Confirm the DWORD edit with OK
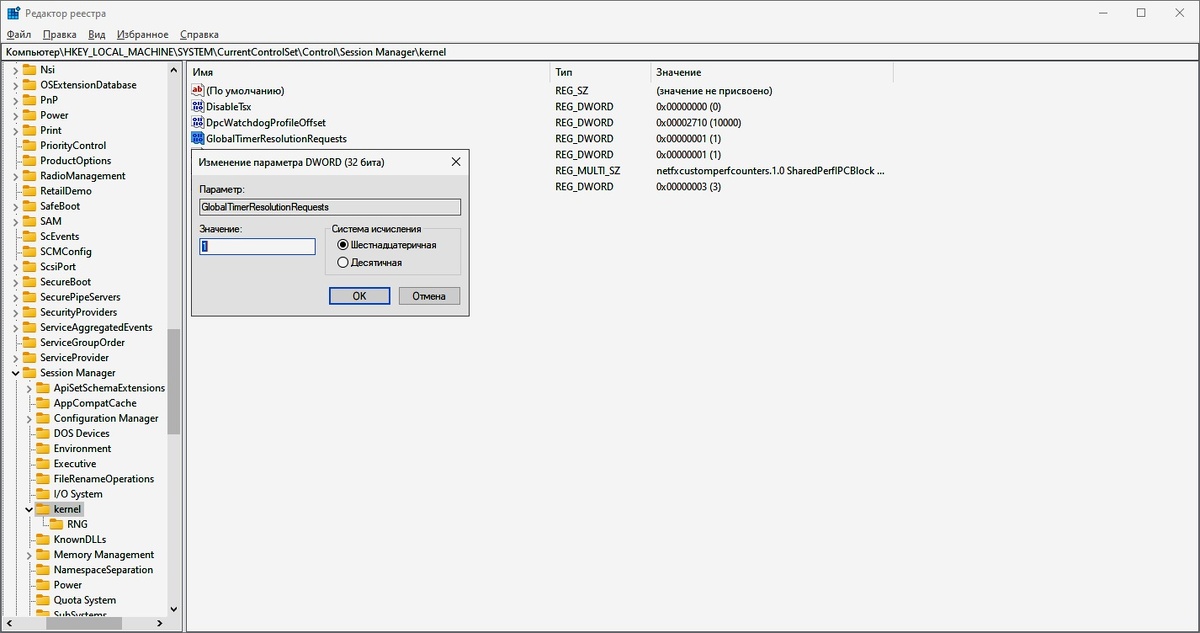 point(359,296)
